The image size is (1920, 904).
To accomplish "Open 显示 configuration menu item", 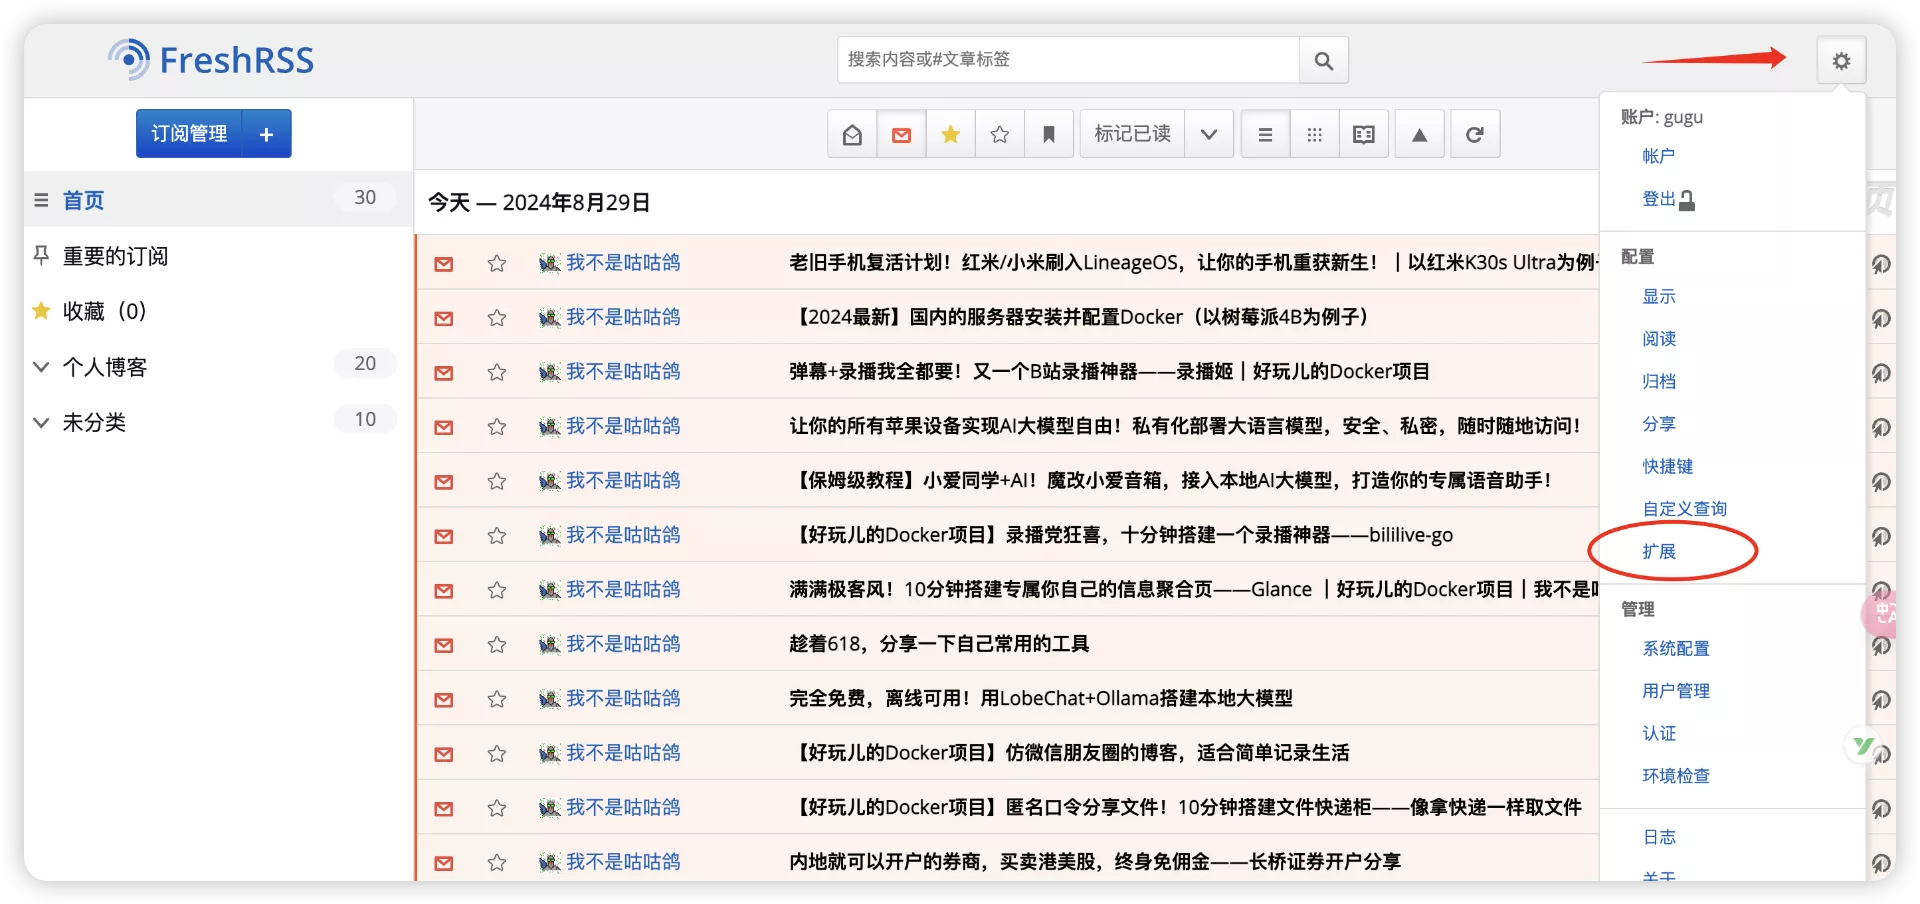I will tap(1658, 296).
